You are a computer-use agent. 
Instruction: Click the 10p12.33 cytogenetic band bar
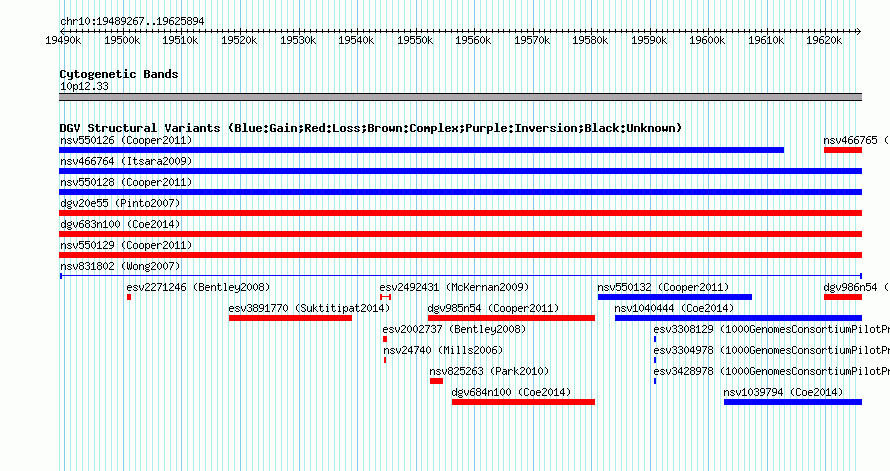pyautogui.click(x=460, y=97)
